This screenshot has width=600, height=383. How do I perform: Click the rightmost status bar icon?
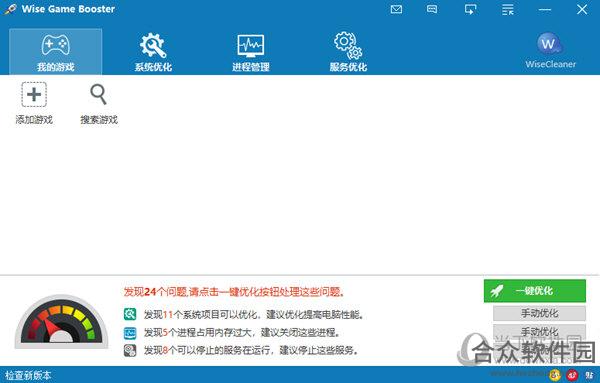(x=589, y=375)
